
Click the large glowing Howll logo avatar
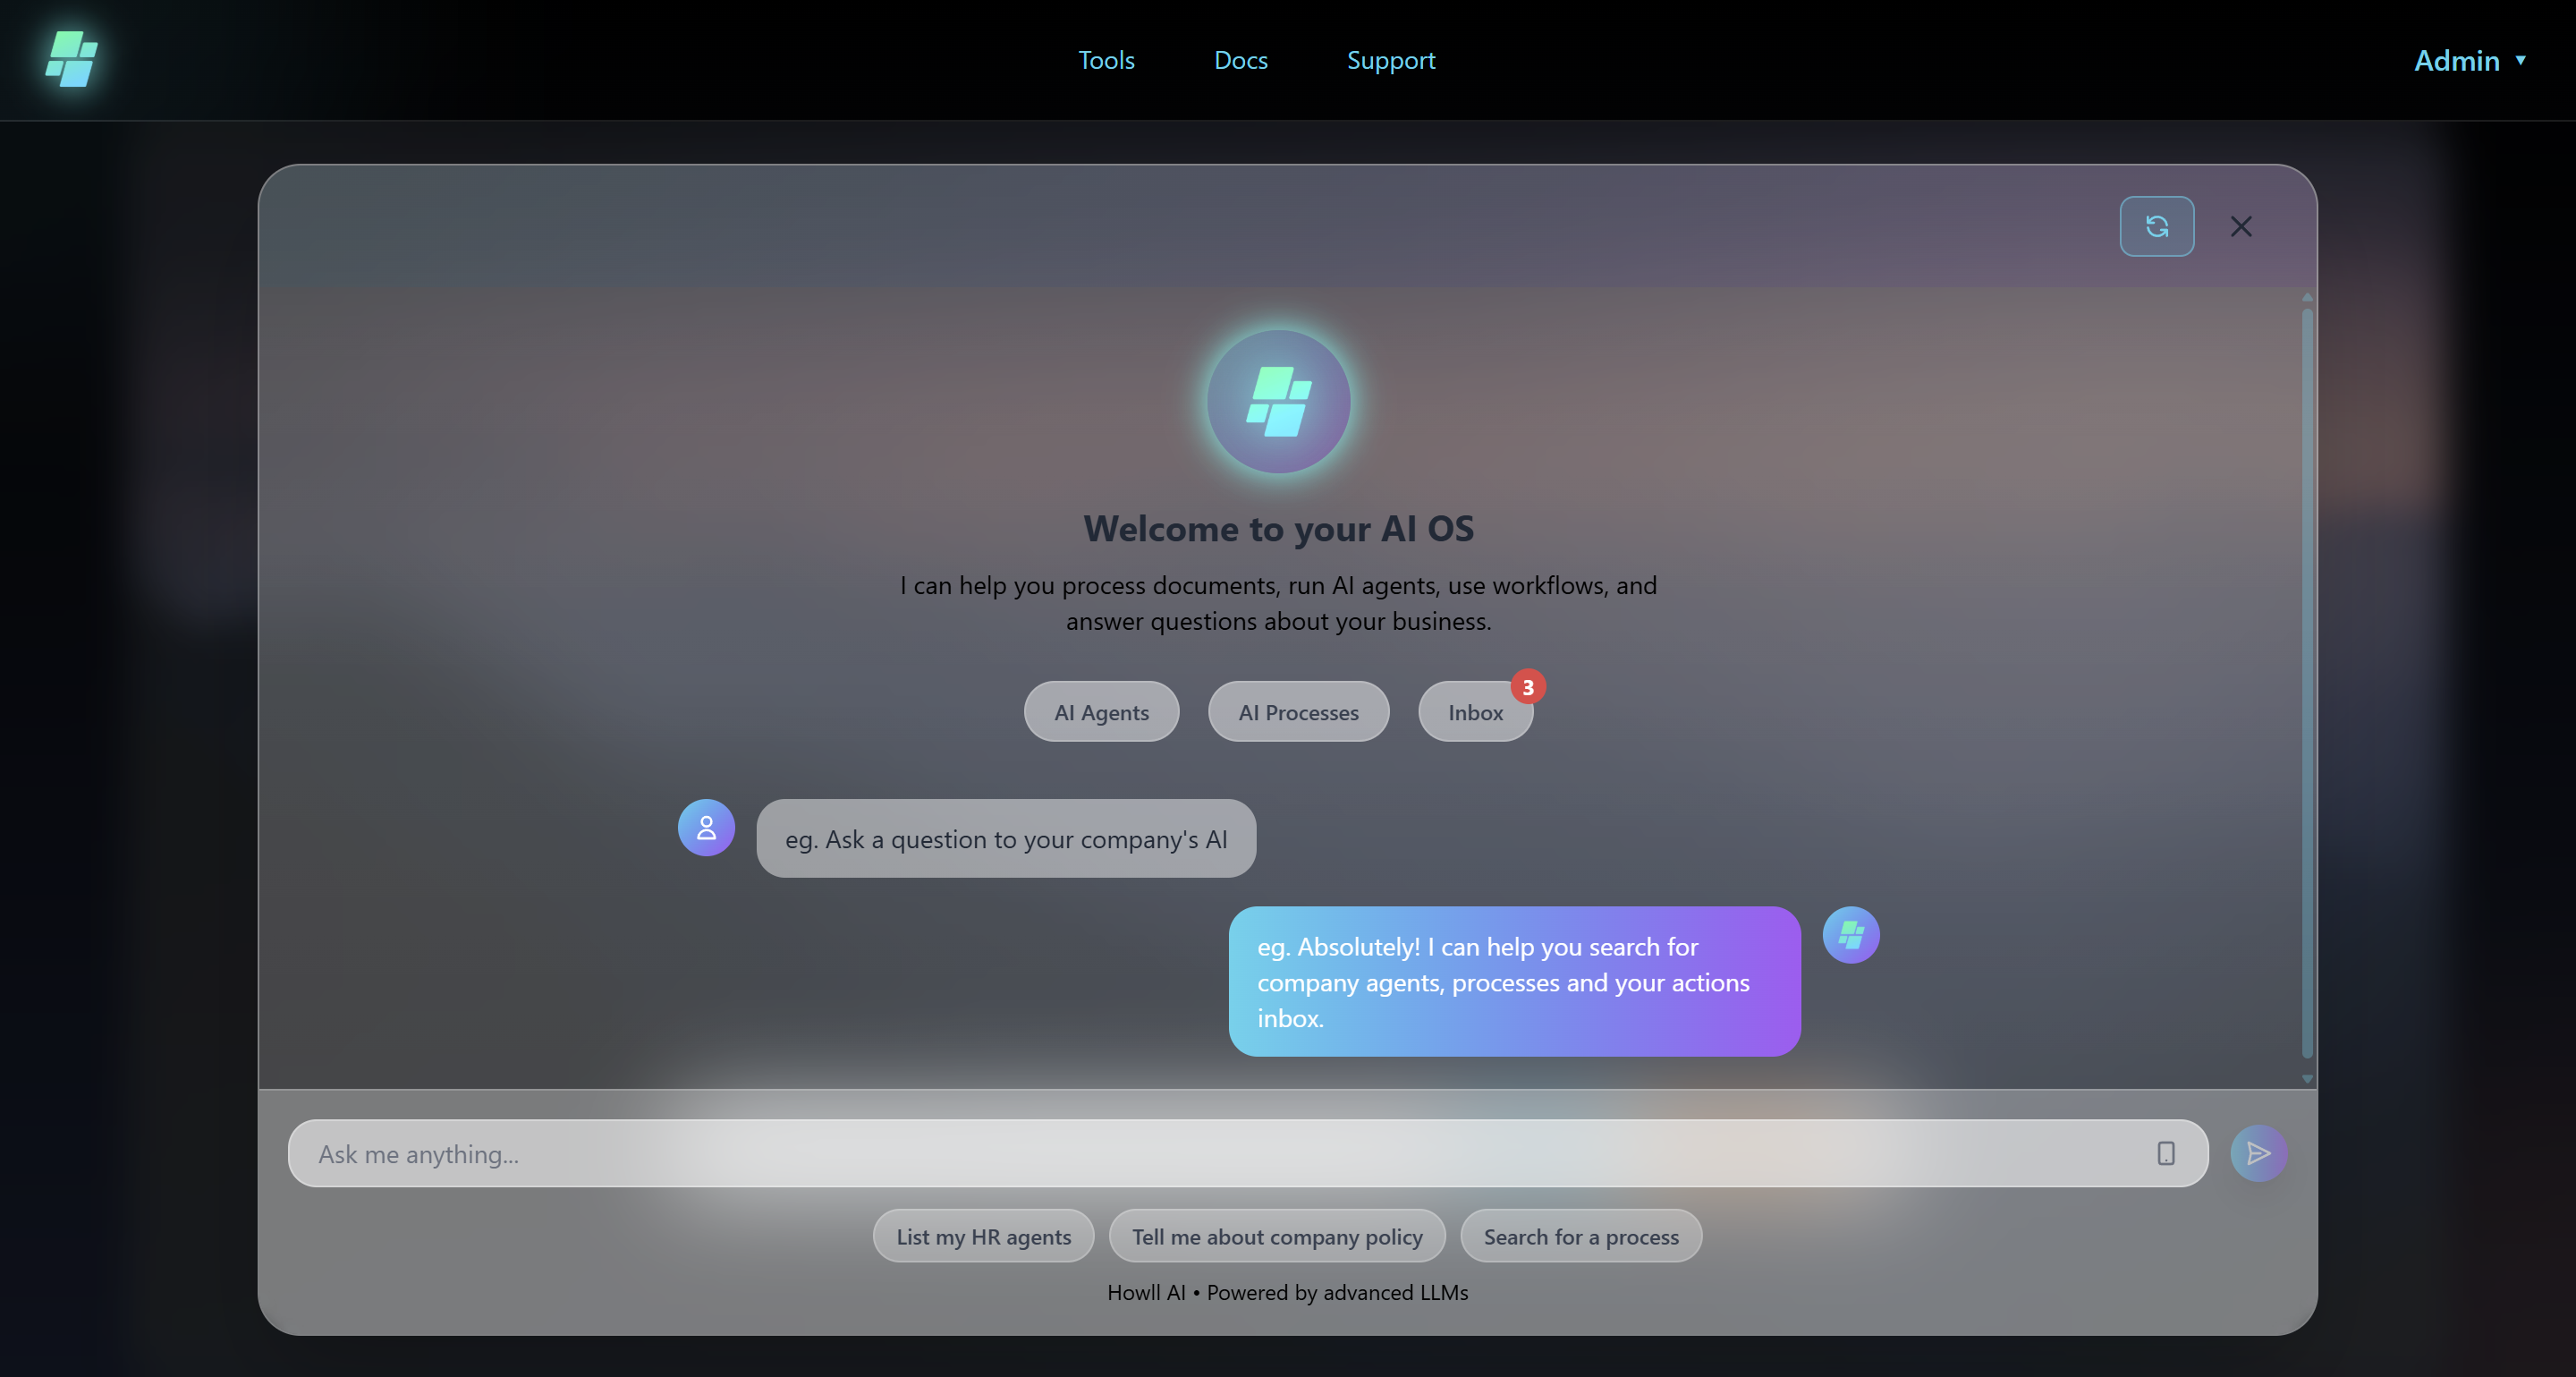click(x=1278, y=401)
